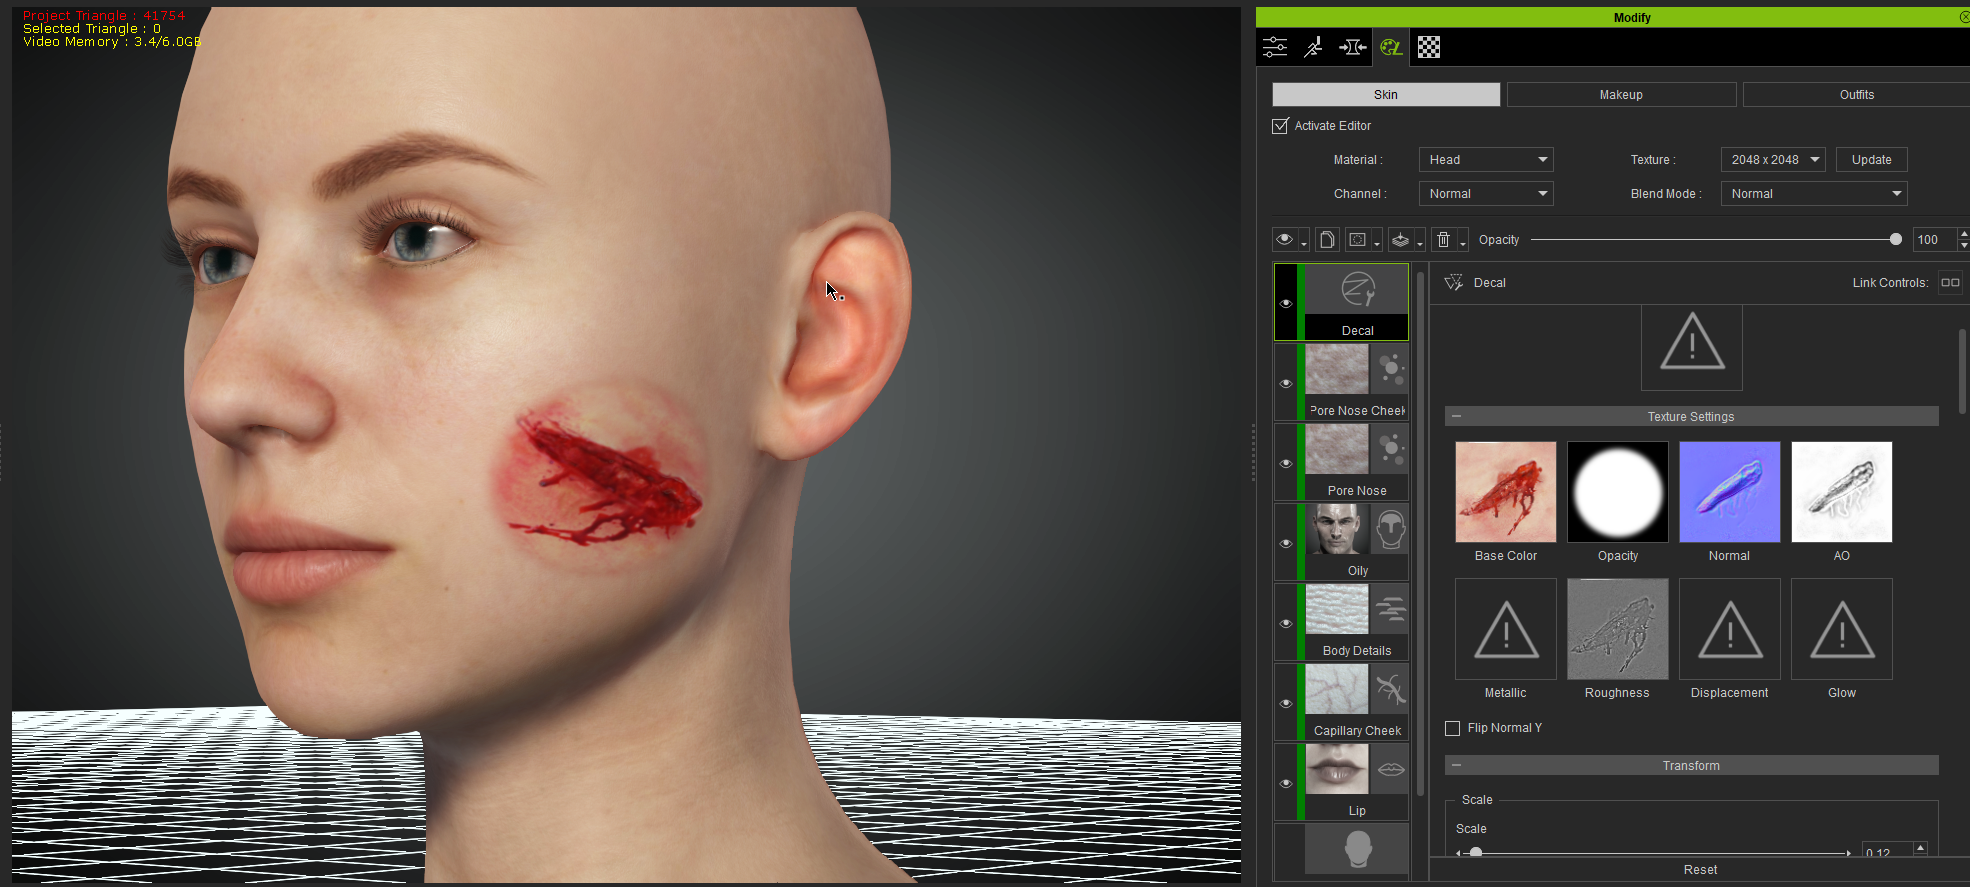Switch to the Skin tab

coord(1386,94)
